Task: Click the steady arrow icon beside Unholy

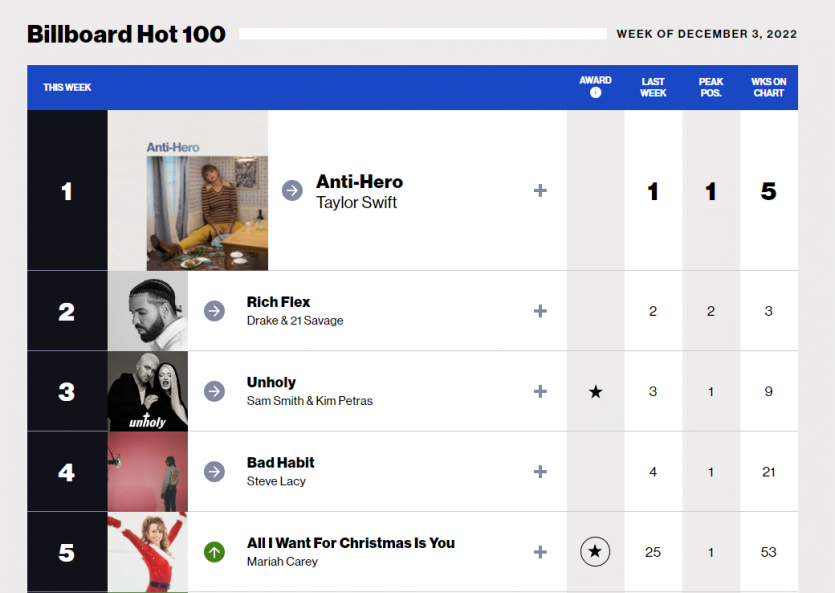Action: tap(214, 391)
